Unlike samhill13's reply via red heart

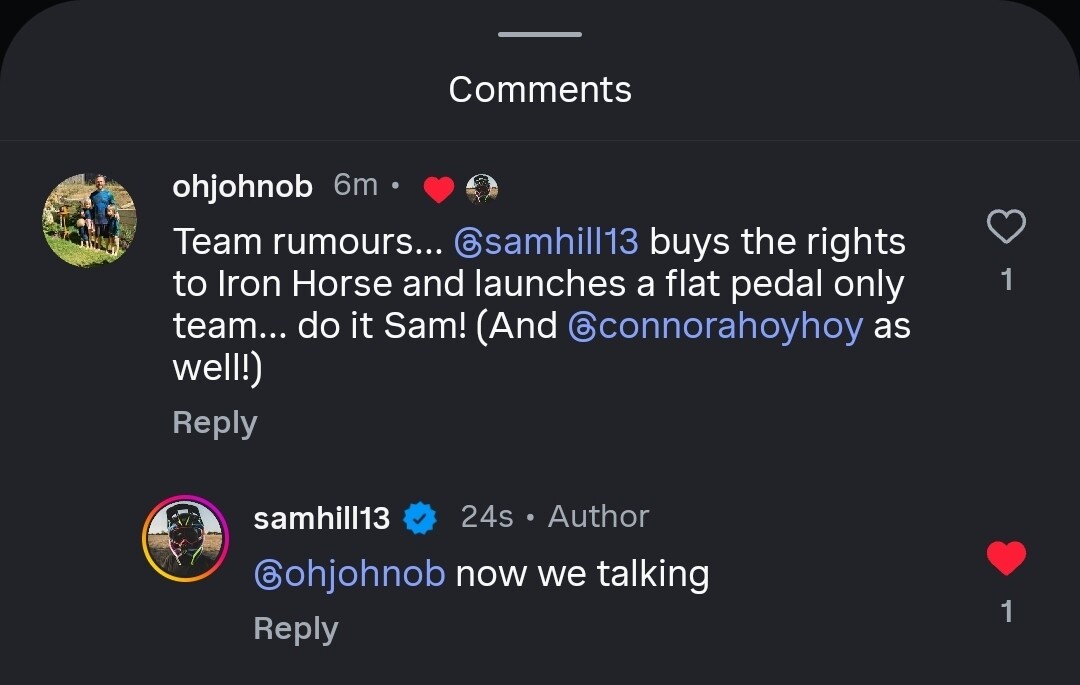pos(1006,558)
